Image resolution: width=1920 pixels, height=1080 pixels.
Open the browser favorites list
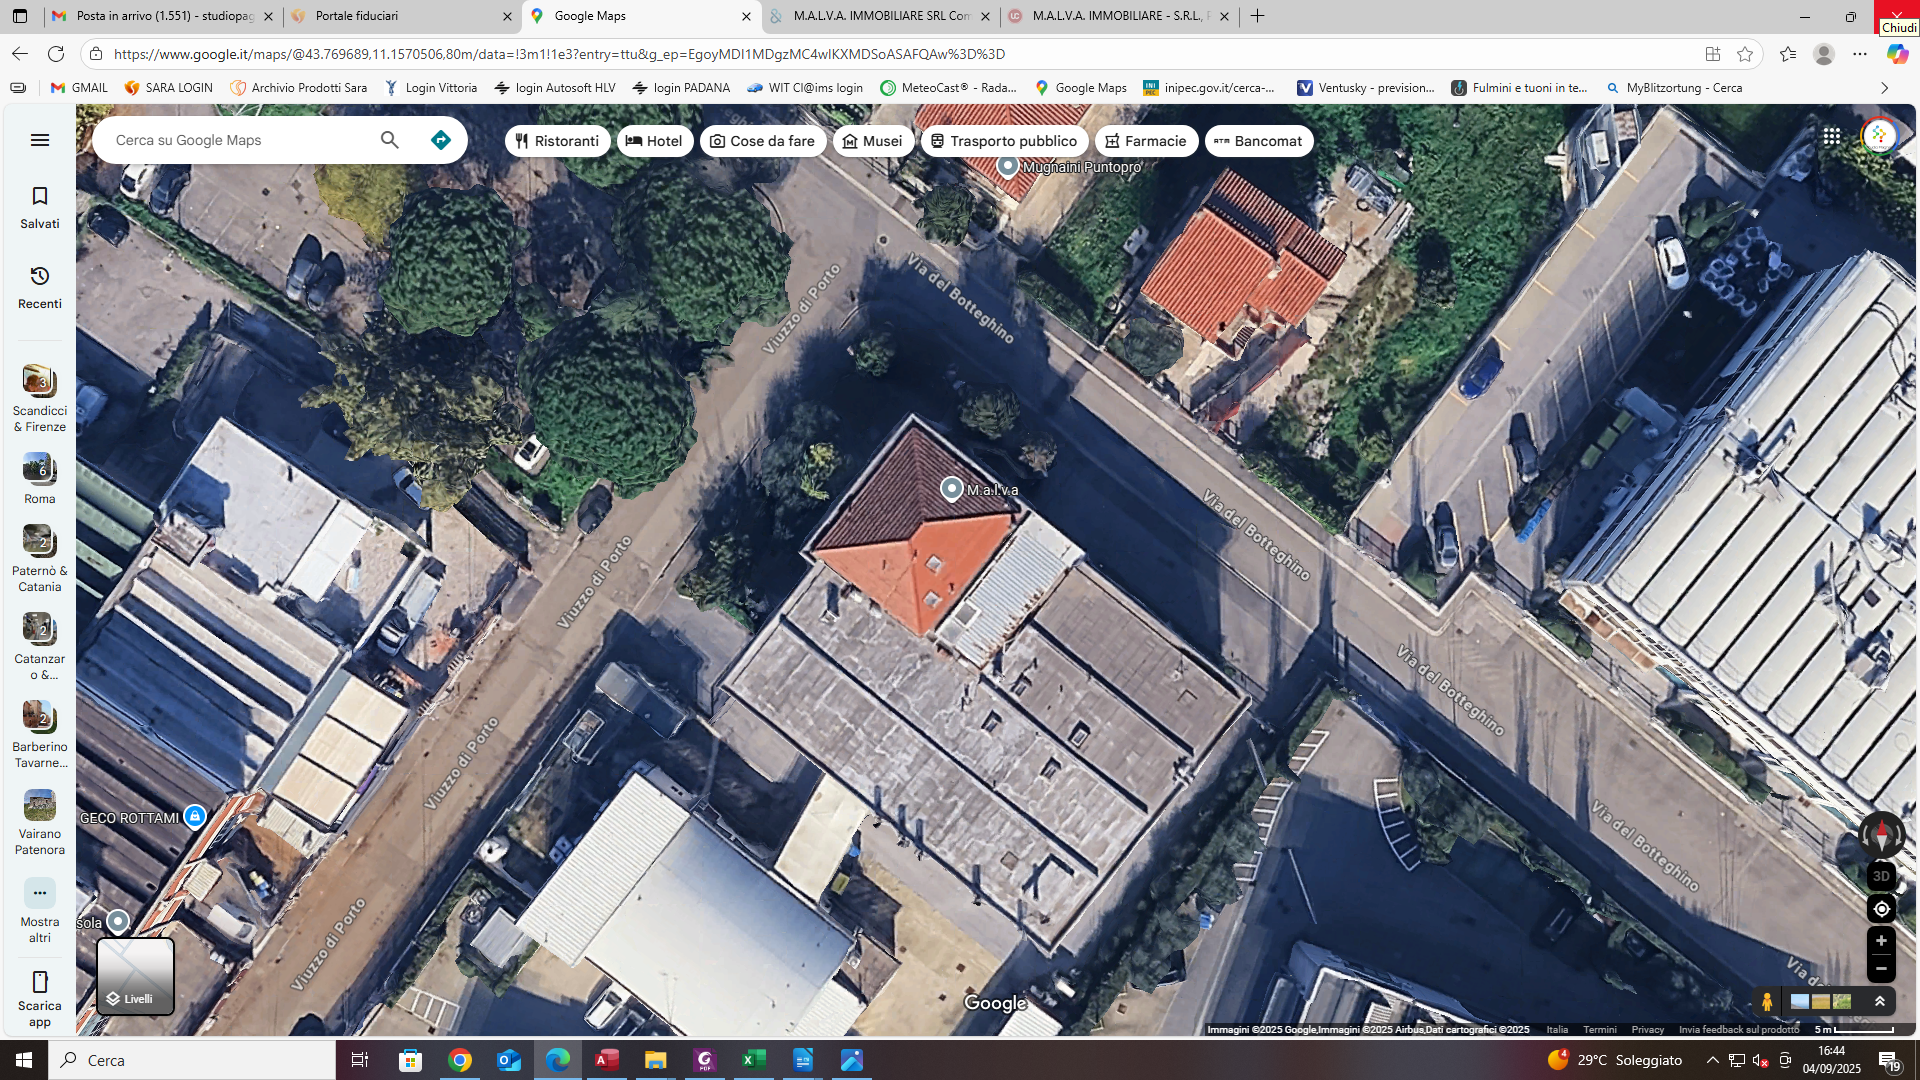pyautogui.click(x=1788, y=54)
